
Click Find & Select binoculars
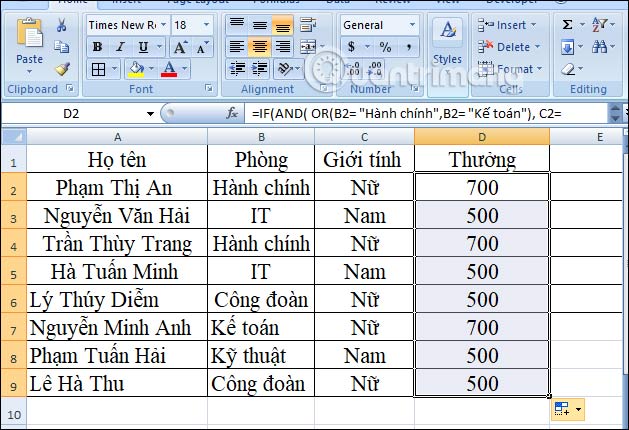pyautogui.click(x=600, y=47)
